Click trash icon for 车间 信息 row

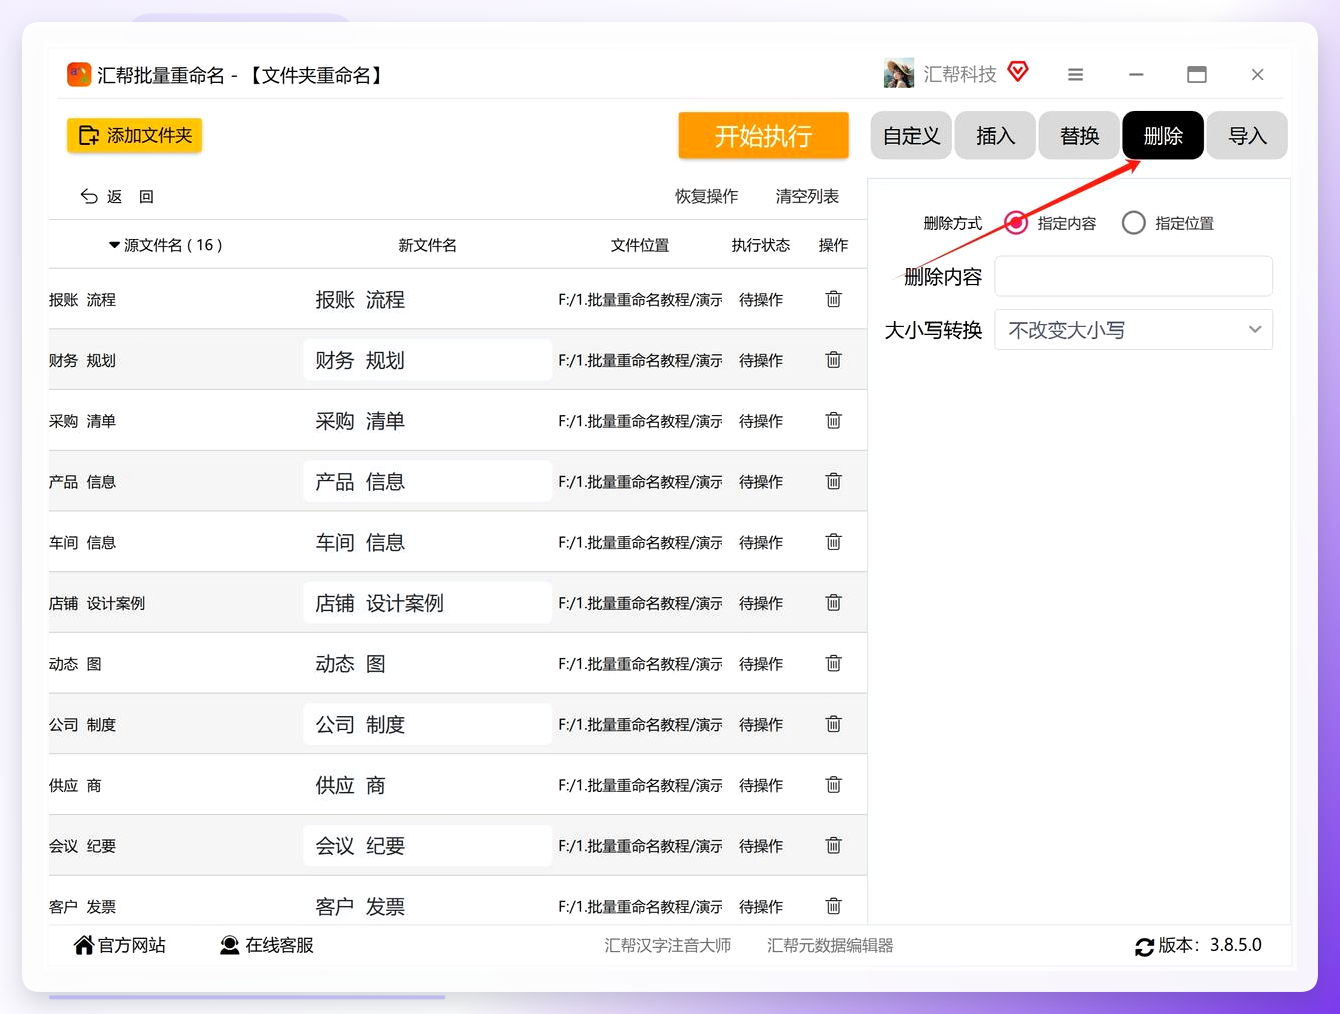point(833,542)
